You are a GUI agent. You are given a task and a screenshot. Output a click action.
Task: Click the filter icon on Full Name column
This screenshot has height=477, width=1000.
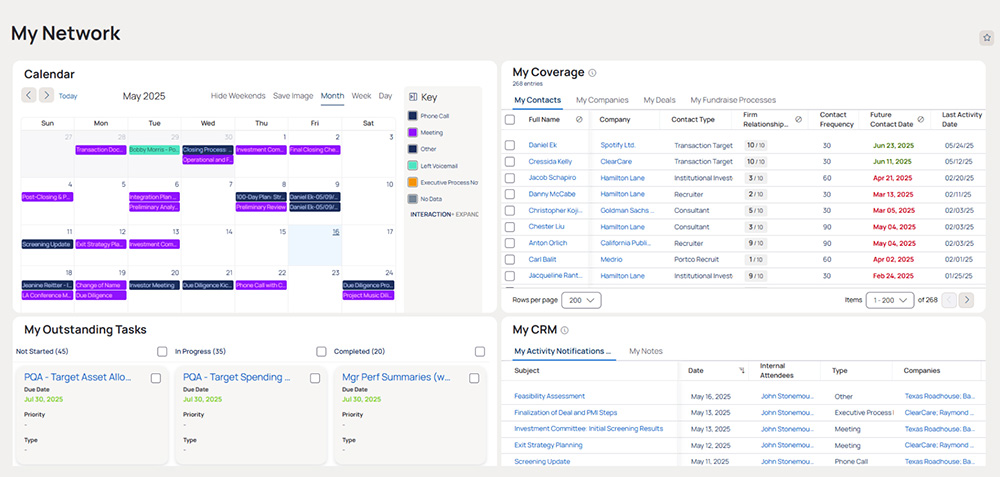click(579, 119)
